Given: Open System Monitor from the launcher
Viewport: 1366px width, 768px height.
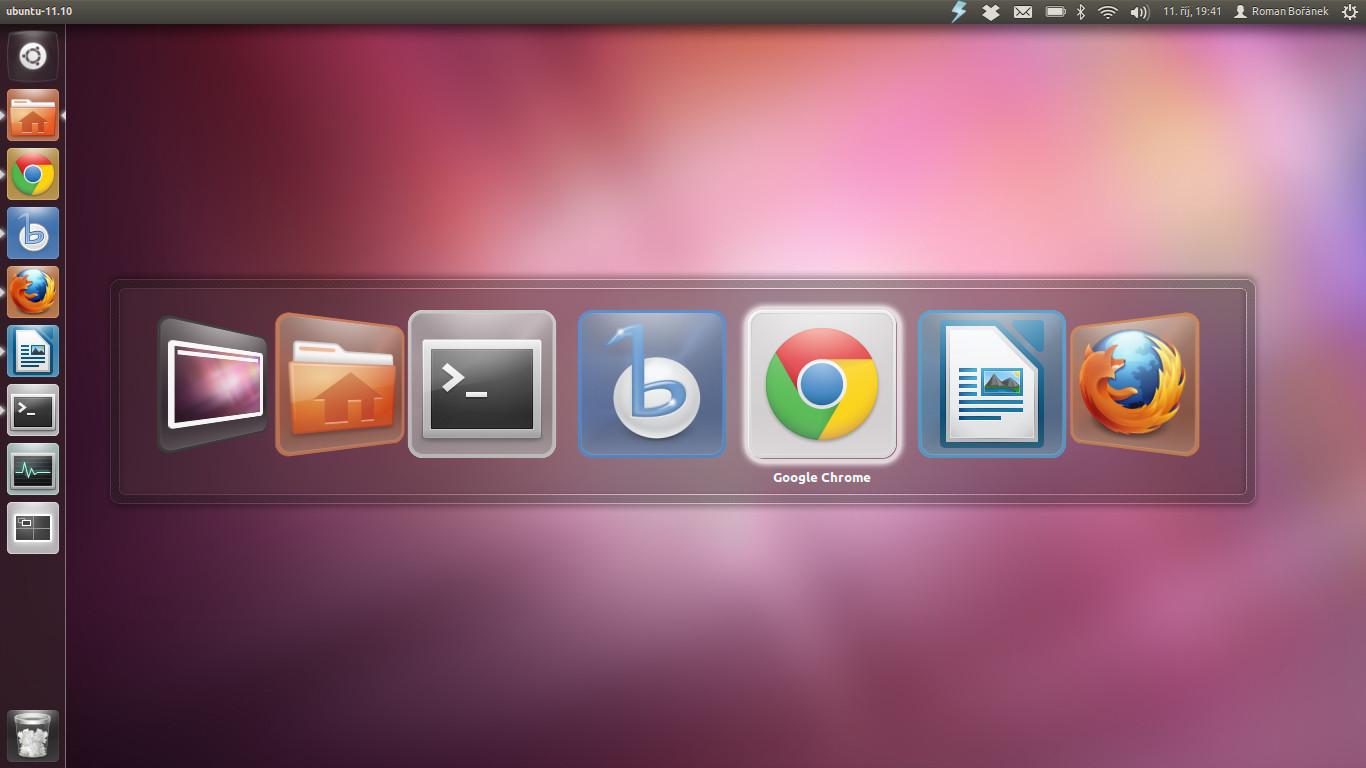Looking at the screenshot, I should [x=33, y=469].
